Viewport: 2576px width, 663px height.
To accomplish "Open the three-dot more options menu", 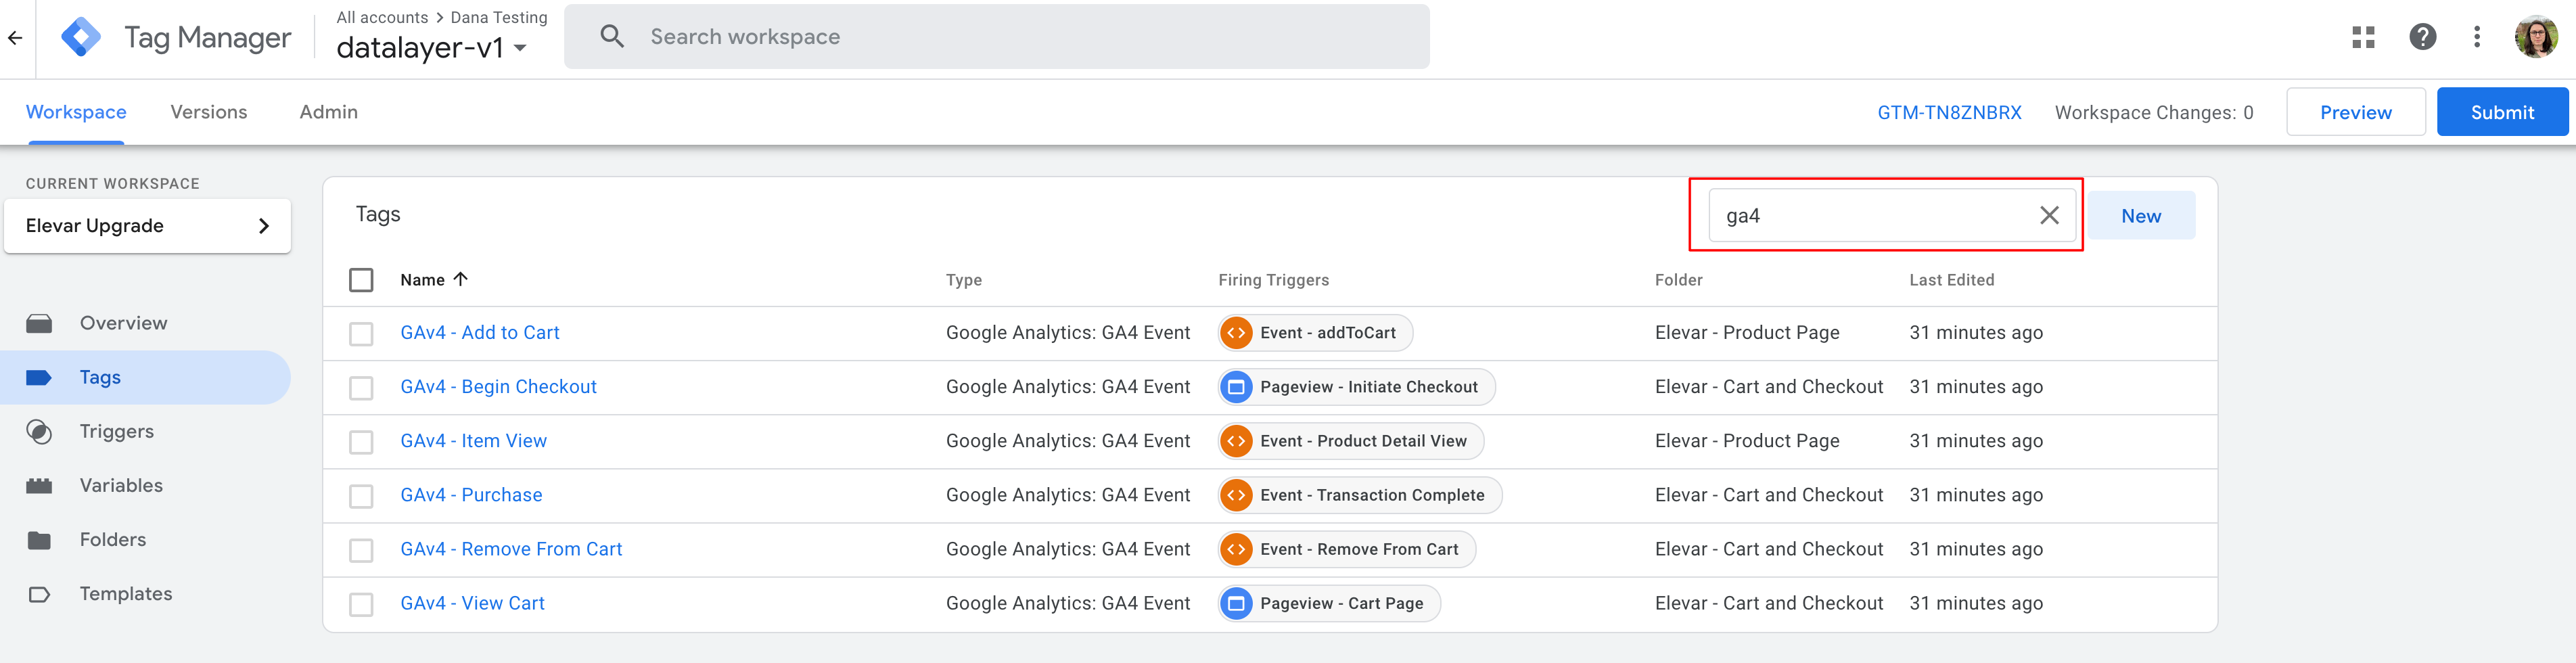I will click(x=2476, y=38).
